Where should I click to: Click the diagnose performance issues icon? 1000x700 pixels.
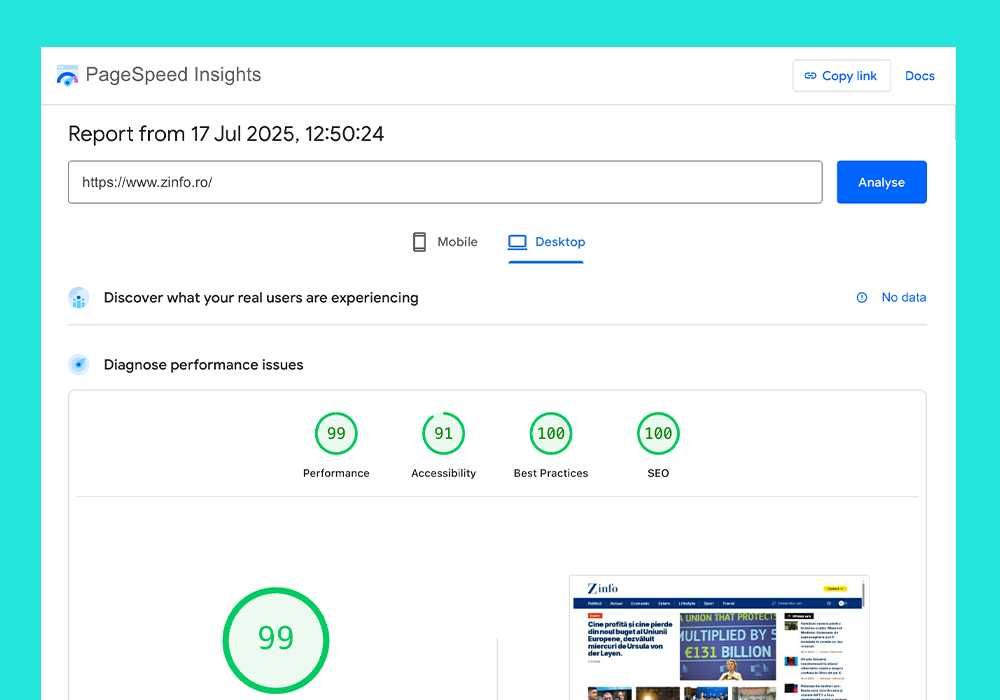tap(78, 365)
